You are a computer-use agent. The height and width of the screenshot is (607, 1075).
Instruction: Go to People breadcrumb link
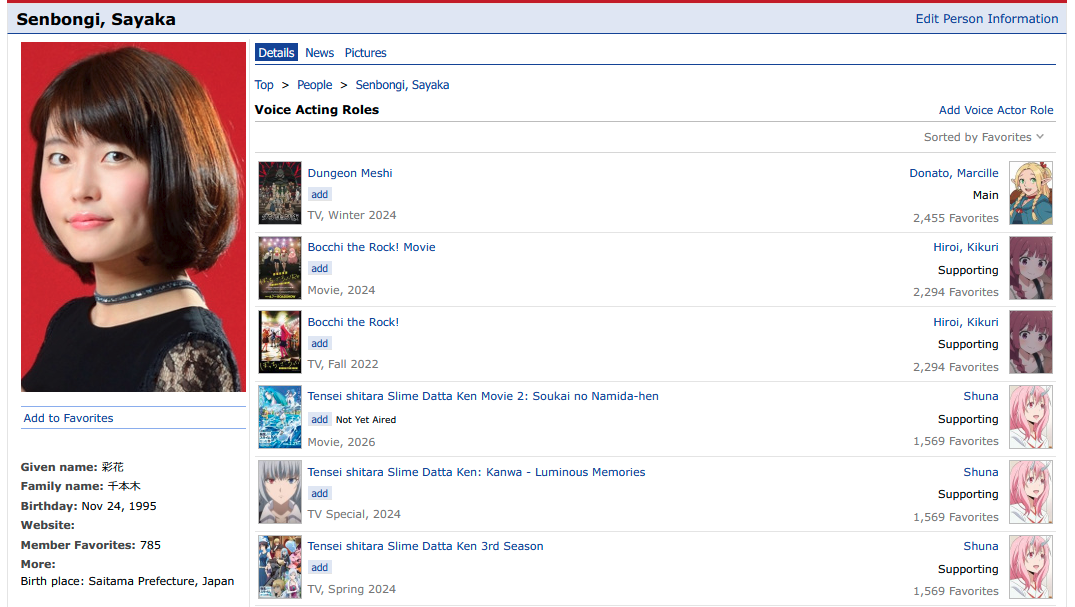click(x=315, y=85)
